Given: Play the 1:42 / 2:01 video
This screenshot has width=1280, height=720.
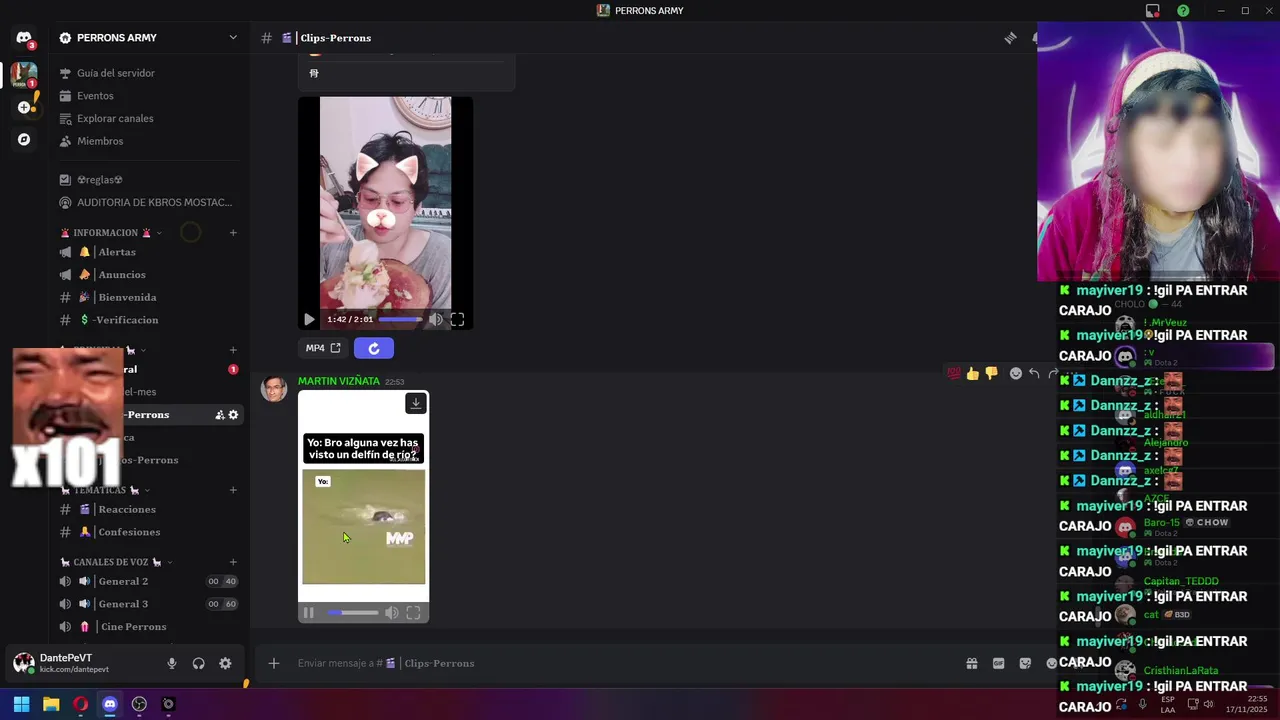Looking at the screenshot, I should tap(309, 320).
